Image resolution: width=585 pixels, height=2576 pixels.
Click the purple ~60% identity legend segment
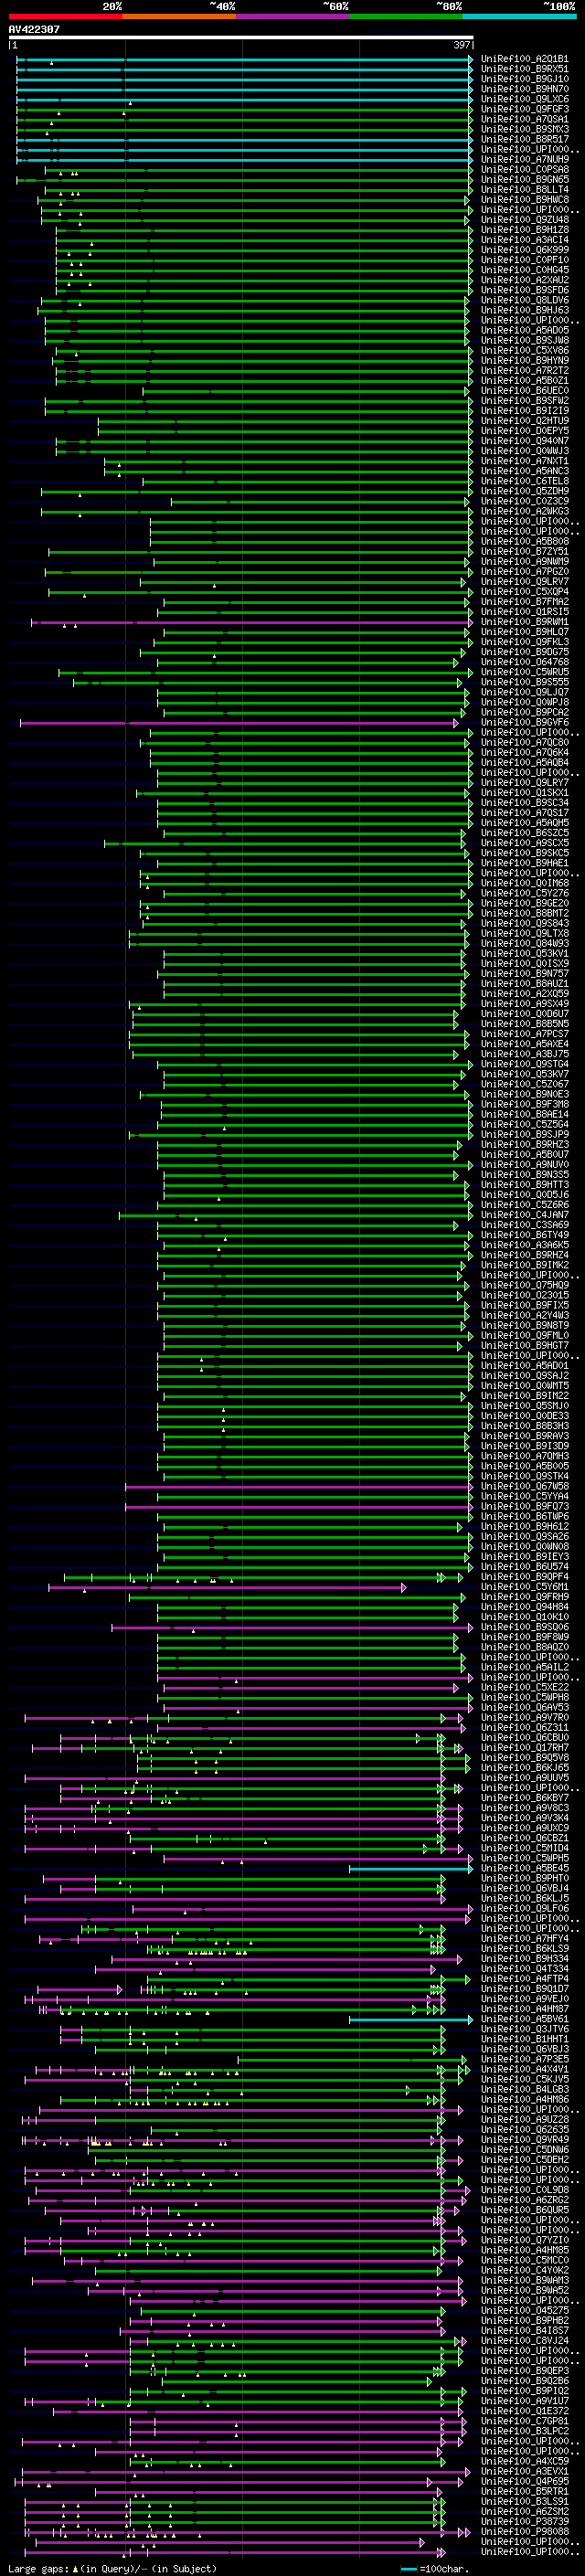coord(293,17)
